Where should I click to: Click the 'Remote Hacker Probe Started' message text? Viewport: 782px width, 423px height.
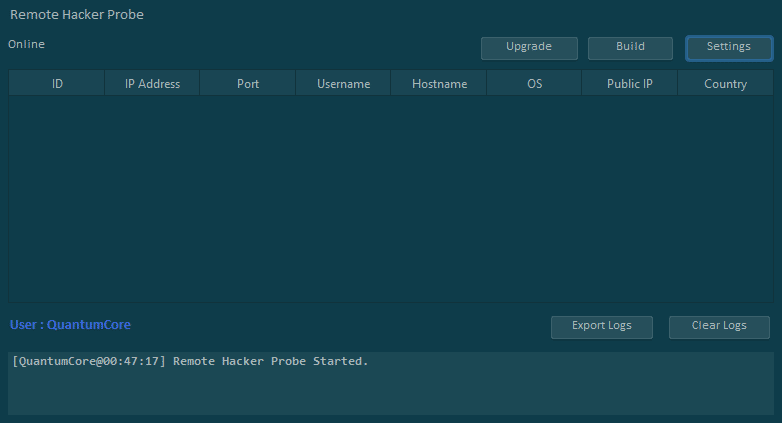270,361
